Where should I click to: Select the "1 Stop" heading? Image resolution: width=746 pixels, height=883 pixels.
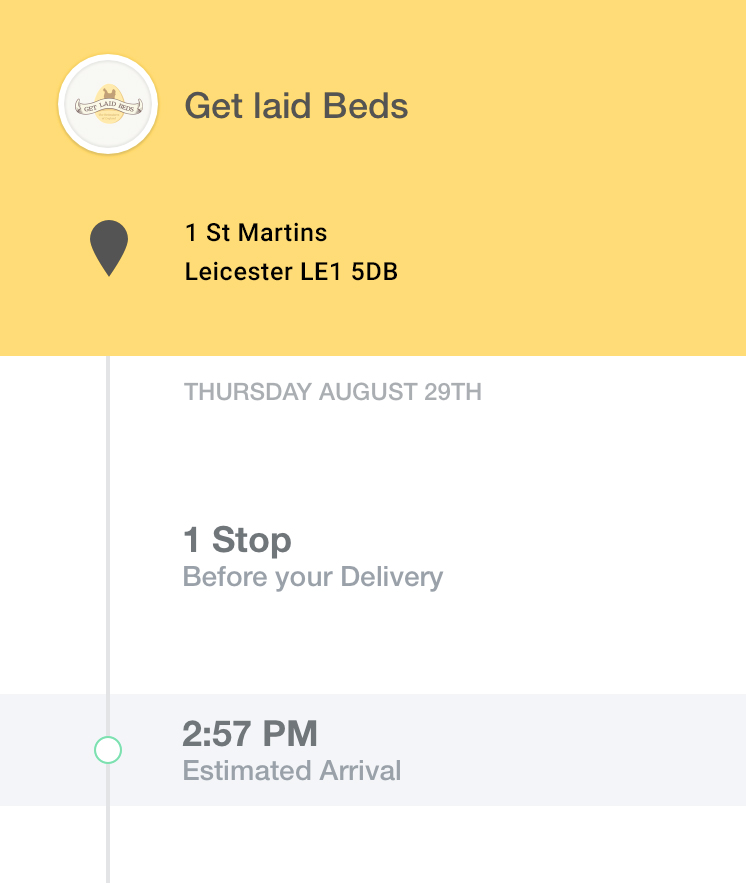point(237,541)
